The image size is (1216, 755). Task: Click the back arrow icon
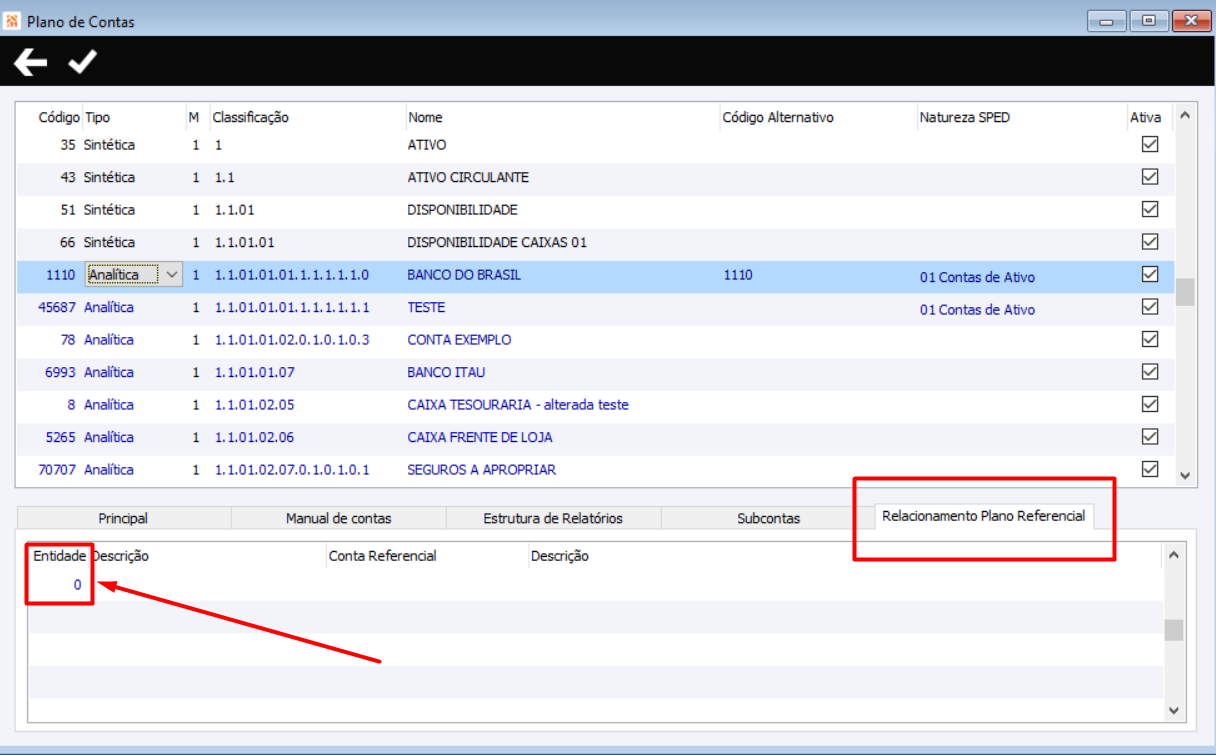coord(31,63)
